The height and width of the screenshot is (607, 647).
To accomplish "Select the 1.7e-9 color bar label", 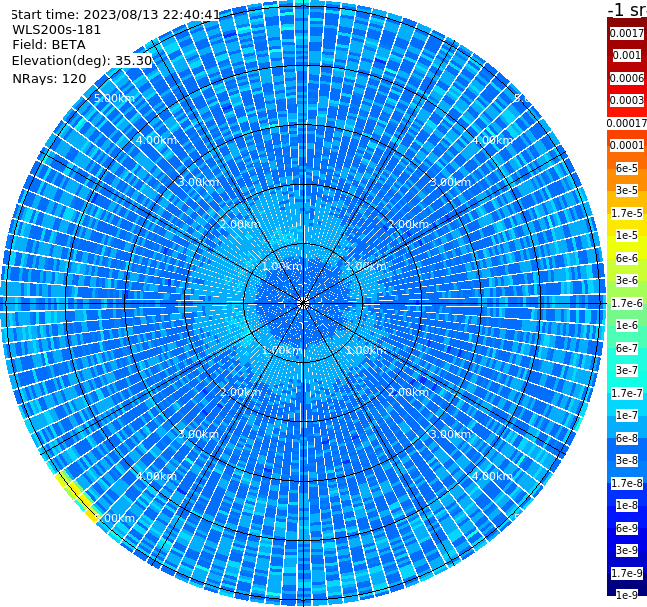I will pos(627,573).
